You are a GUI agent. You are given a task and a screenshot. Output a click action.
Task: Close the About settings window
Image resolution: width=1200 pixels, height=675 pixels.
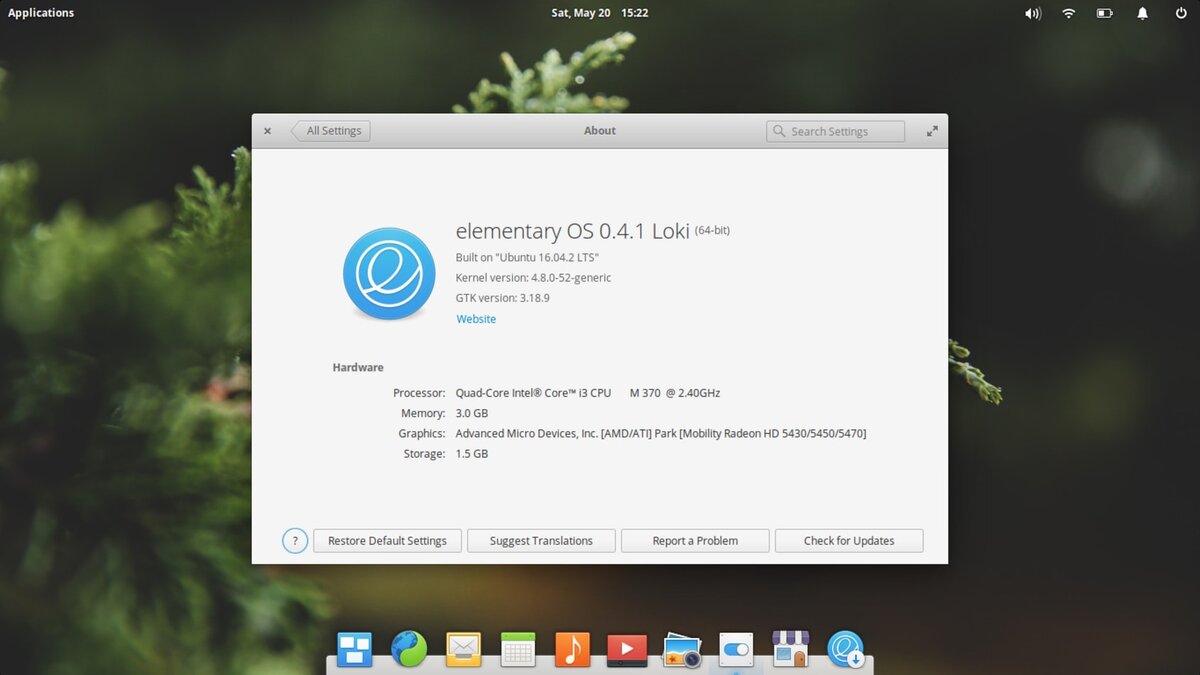tap(267, 131)
